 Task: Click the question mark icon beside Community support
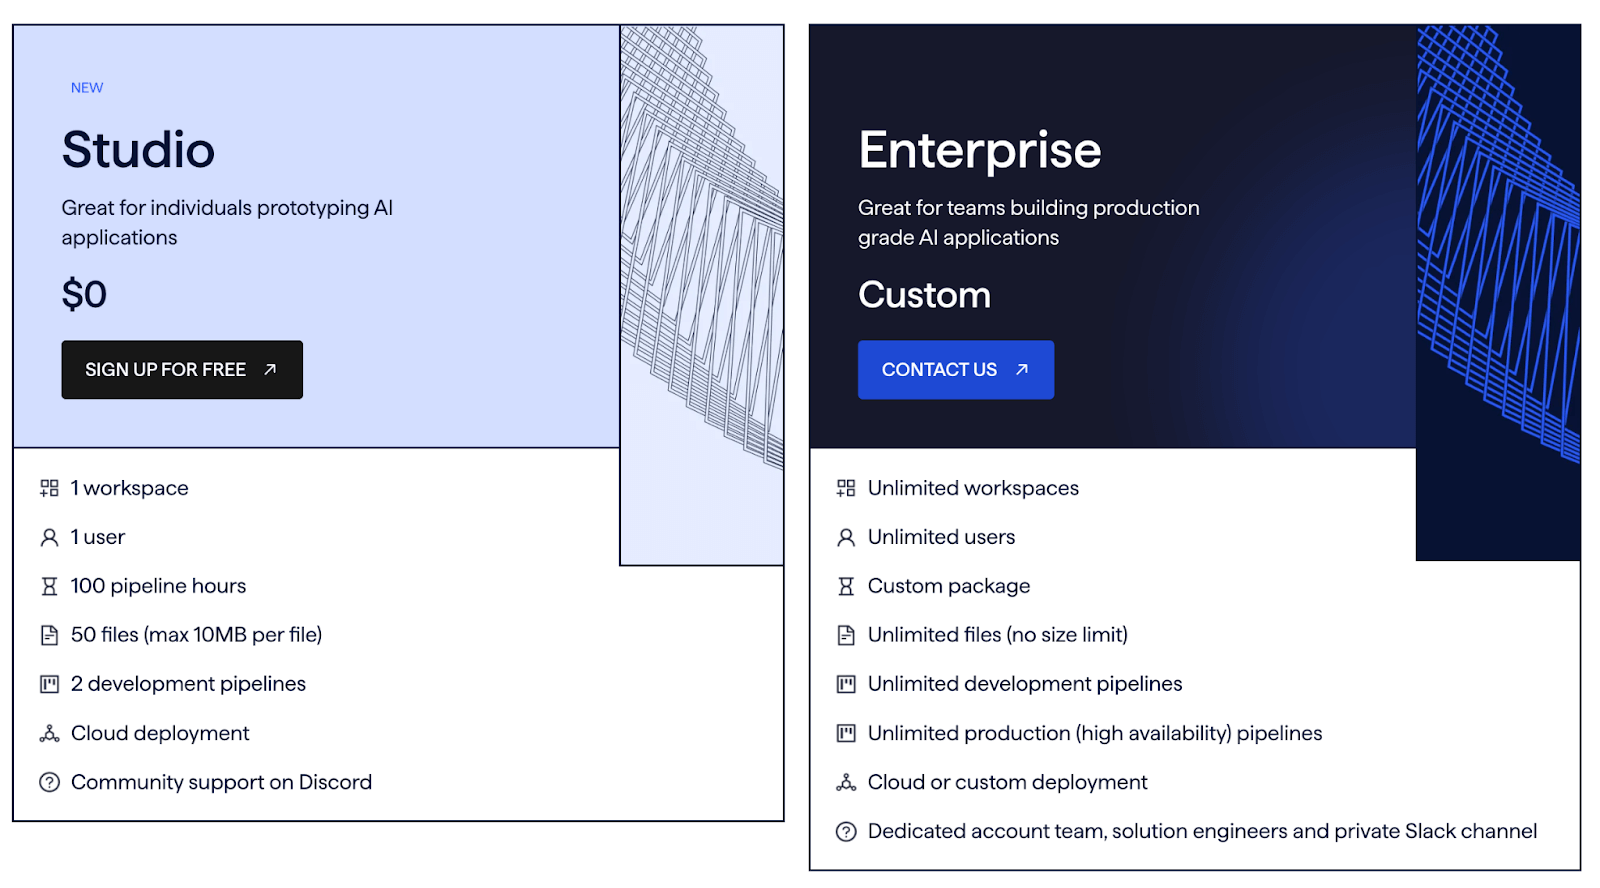coord(49,783)
